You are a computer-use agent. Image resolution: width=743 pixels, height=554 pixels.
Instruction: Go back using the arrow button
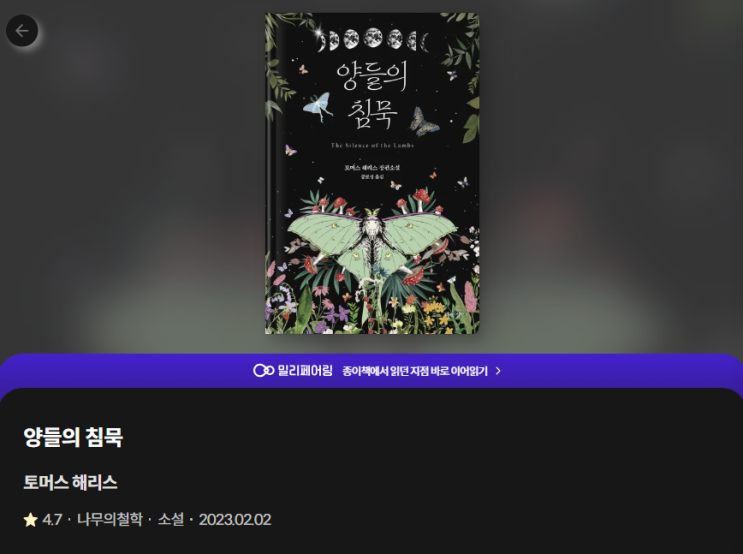pos(22,31)
